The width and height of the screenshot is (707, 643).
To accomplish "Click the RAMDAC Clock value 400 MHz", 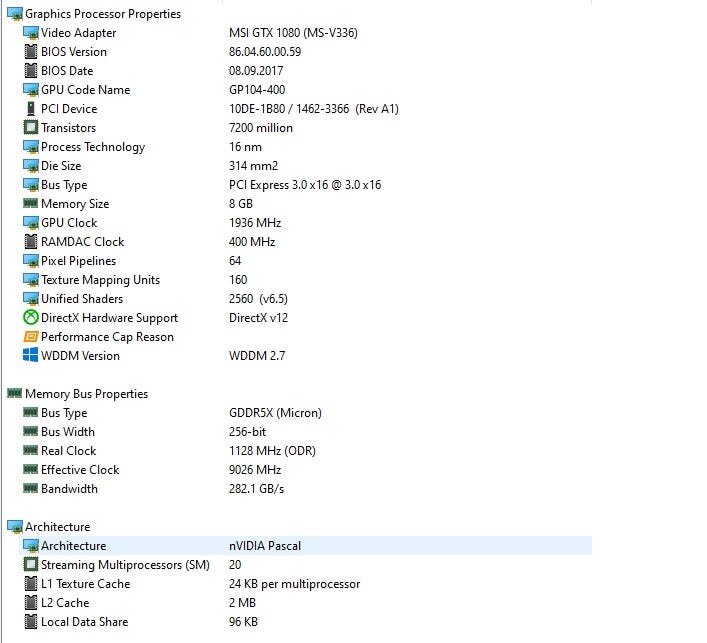I will click(252, 242).
